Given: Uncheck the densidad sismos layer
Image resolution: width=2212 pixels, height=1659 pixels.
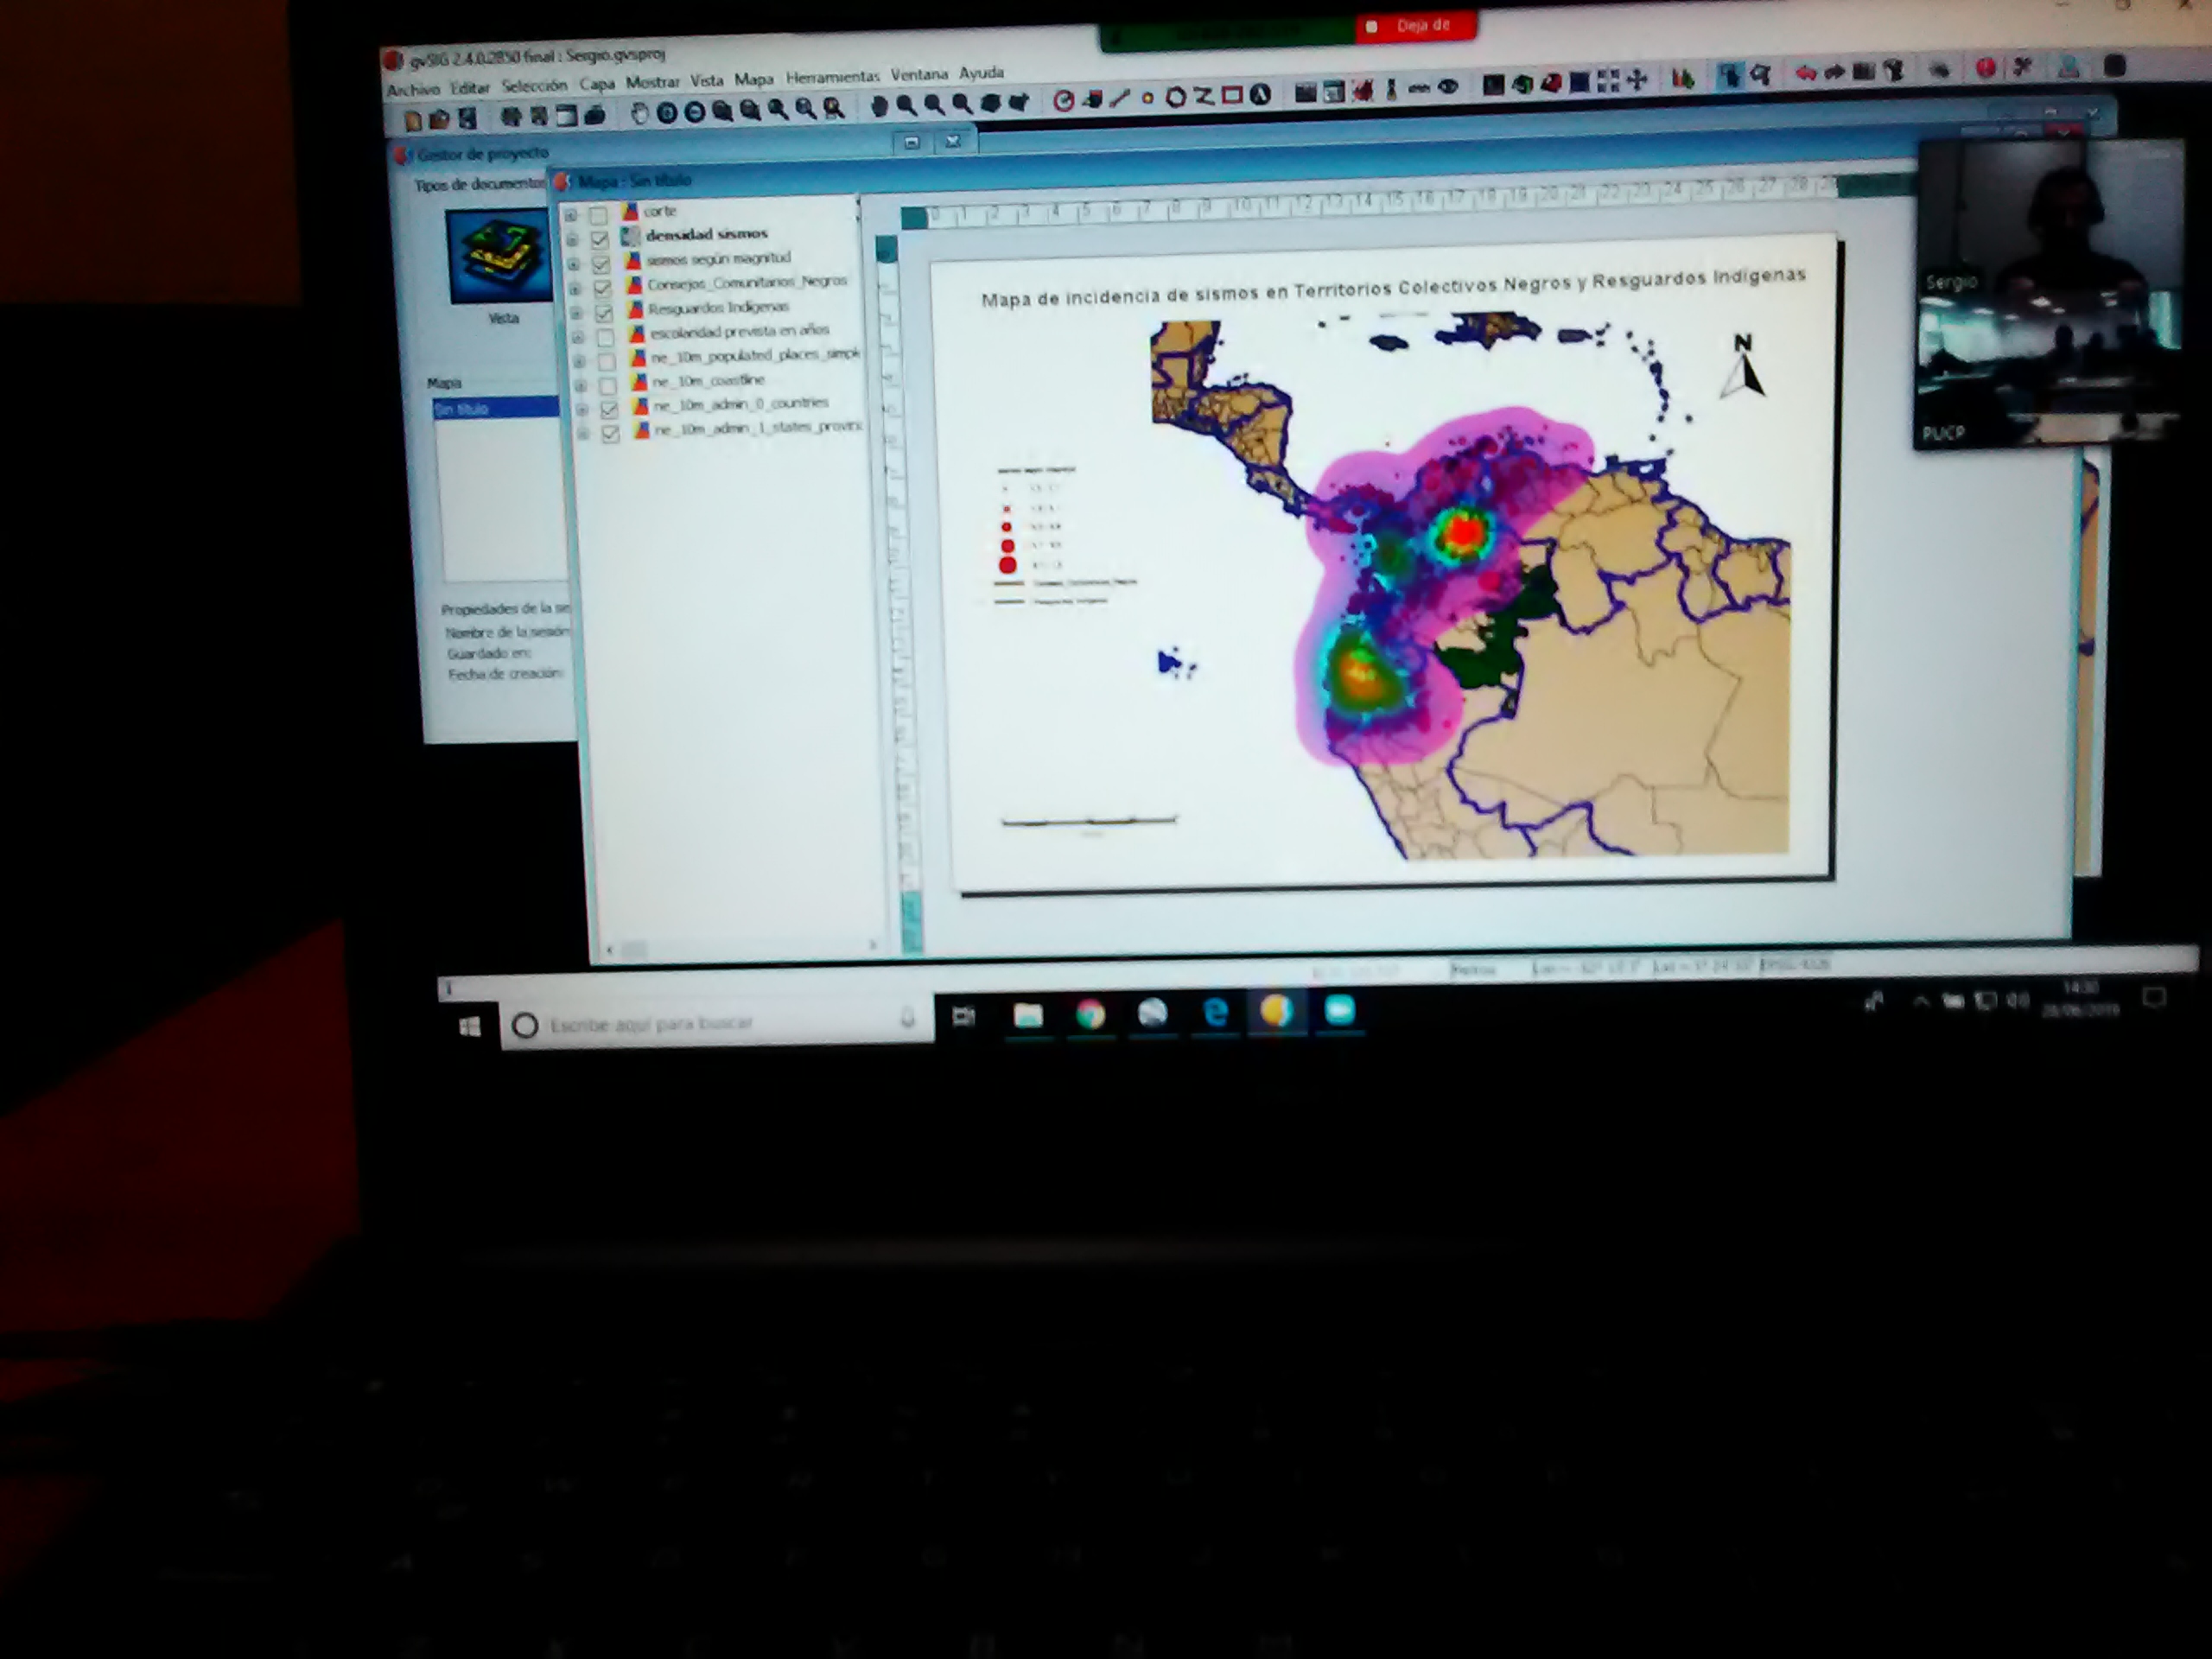Looking at the screenshot, I should [600, 239].
